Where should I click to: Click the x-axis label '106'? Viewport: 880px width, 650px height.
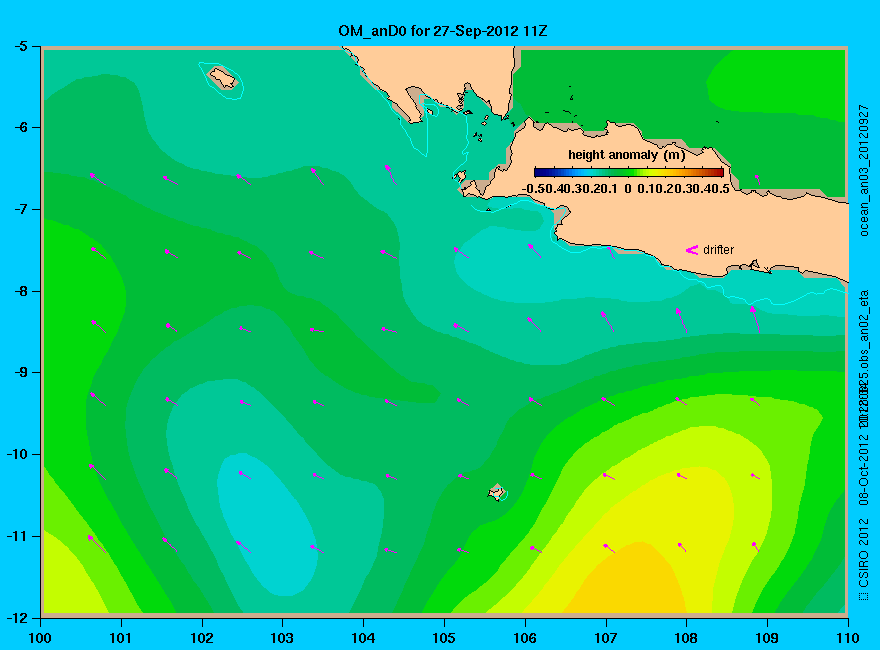525,638
